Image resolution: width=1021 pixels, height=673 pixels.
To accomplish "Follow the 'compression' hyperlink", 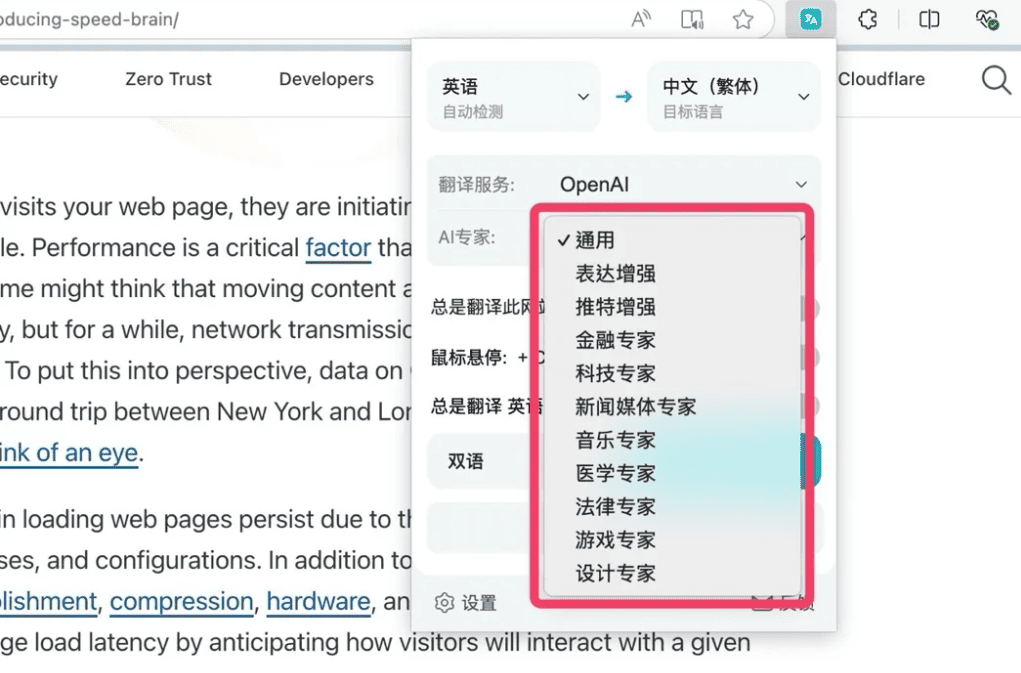I will pyautogui.click(x=181, y=601).
